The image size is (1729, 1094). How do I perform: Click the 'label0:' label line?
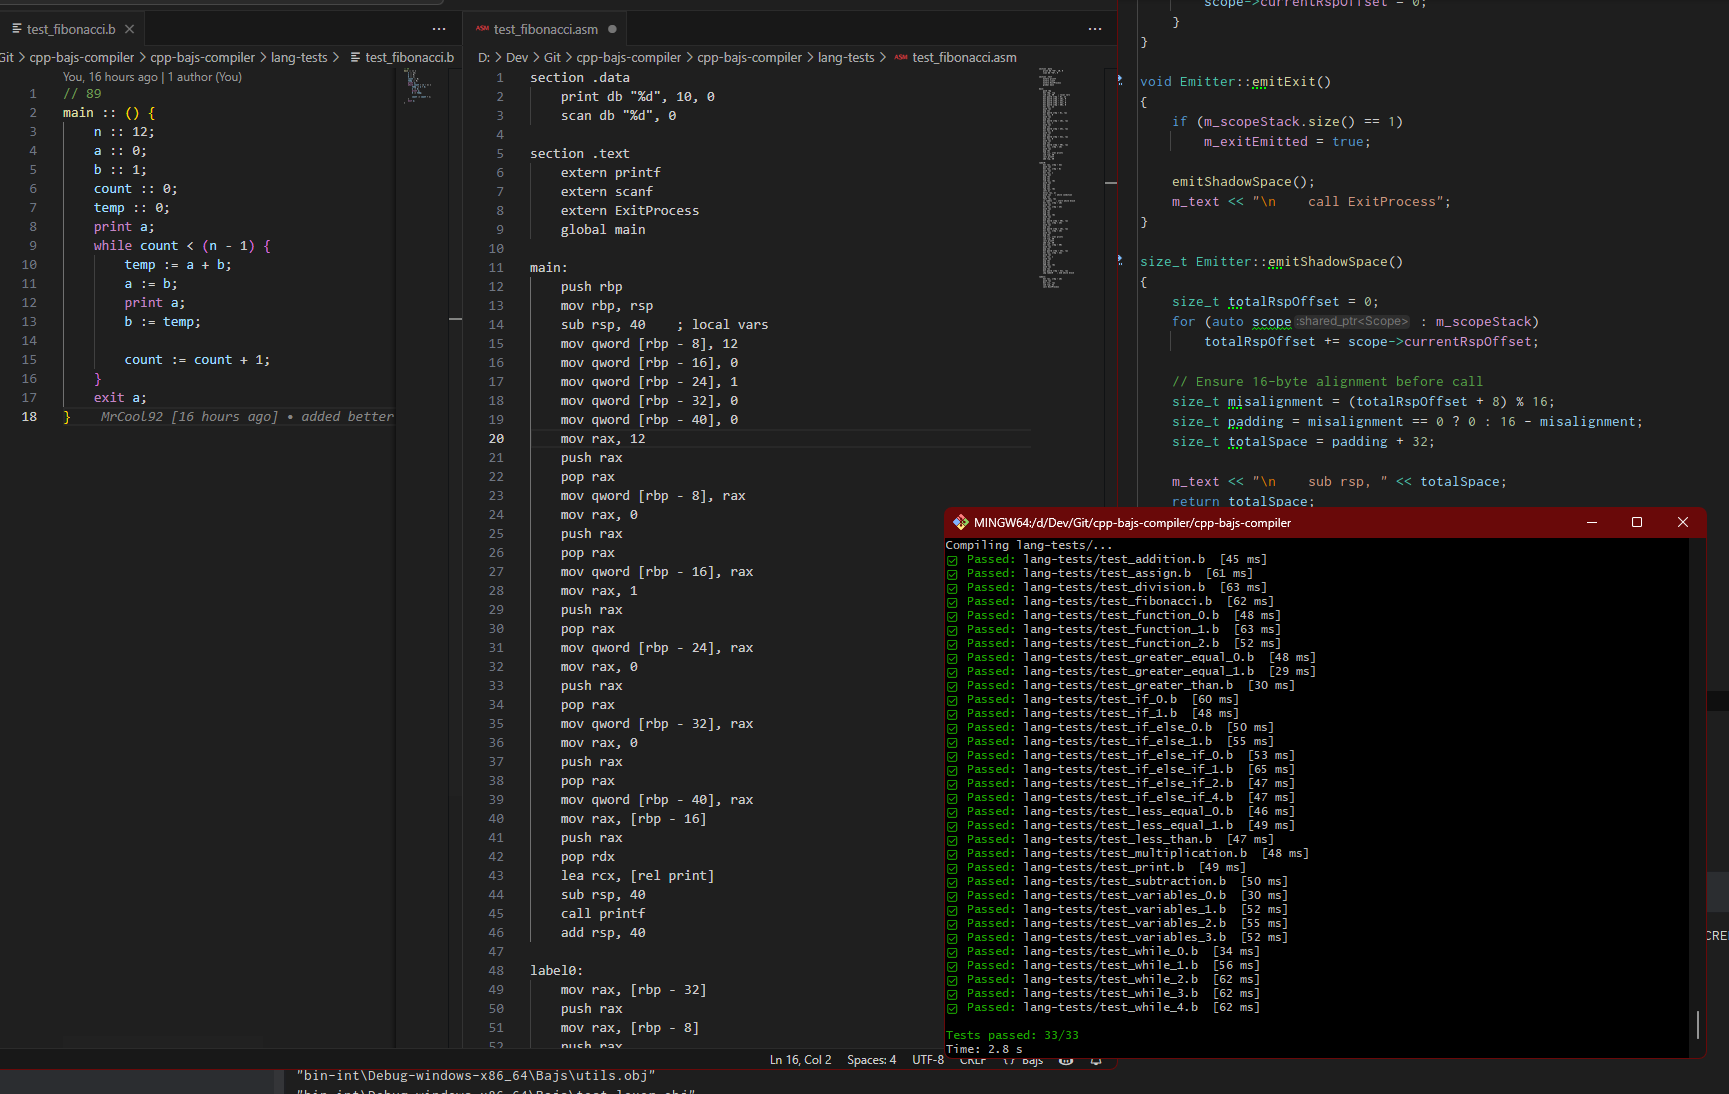pyautogui.click(x=556, y=971)
